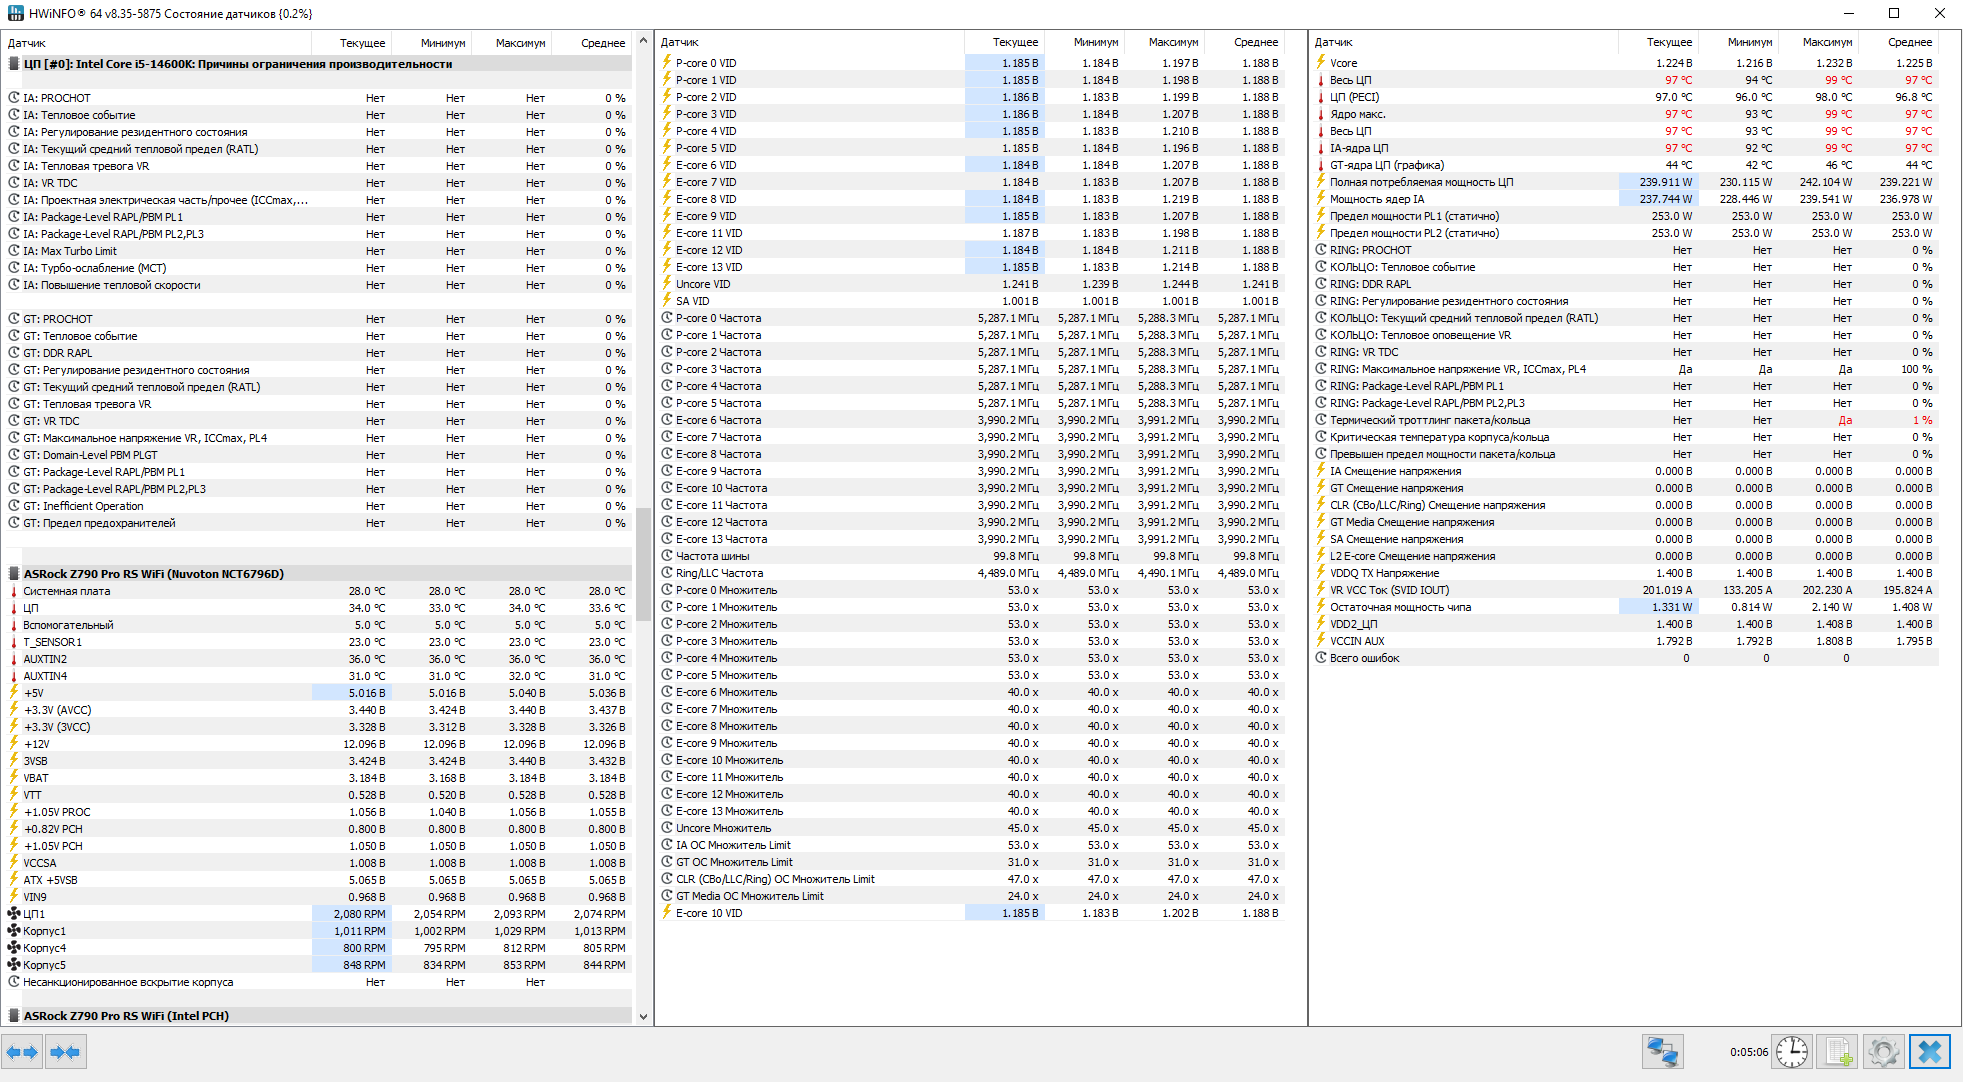Screen dimensions: 1963x1082
Task: Click the expand columns double-arrow icon
Action: tap(22, 1052)
